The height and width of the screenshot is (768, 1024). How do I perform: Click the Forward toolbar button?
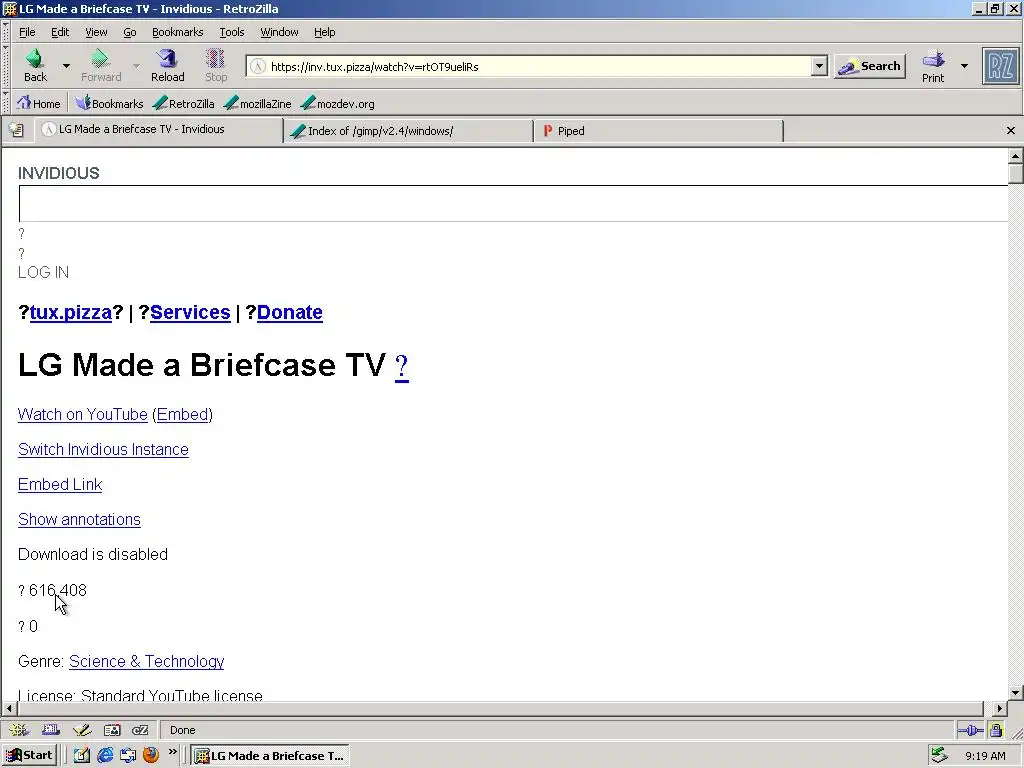[101, 65]
